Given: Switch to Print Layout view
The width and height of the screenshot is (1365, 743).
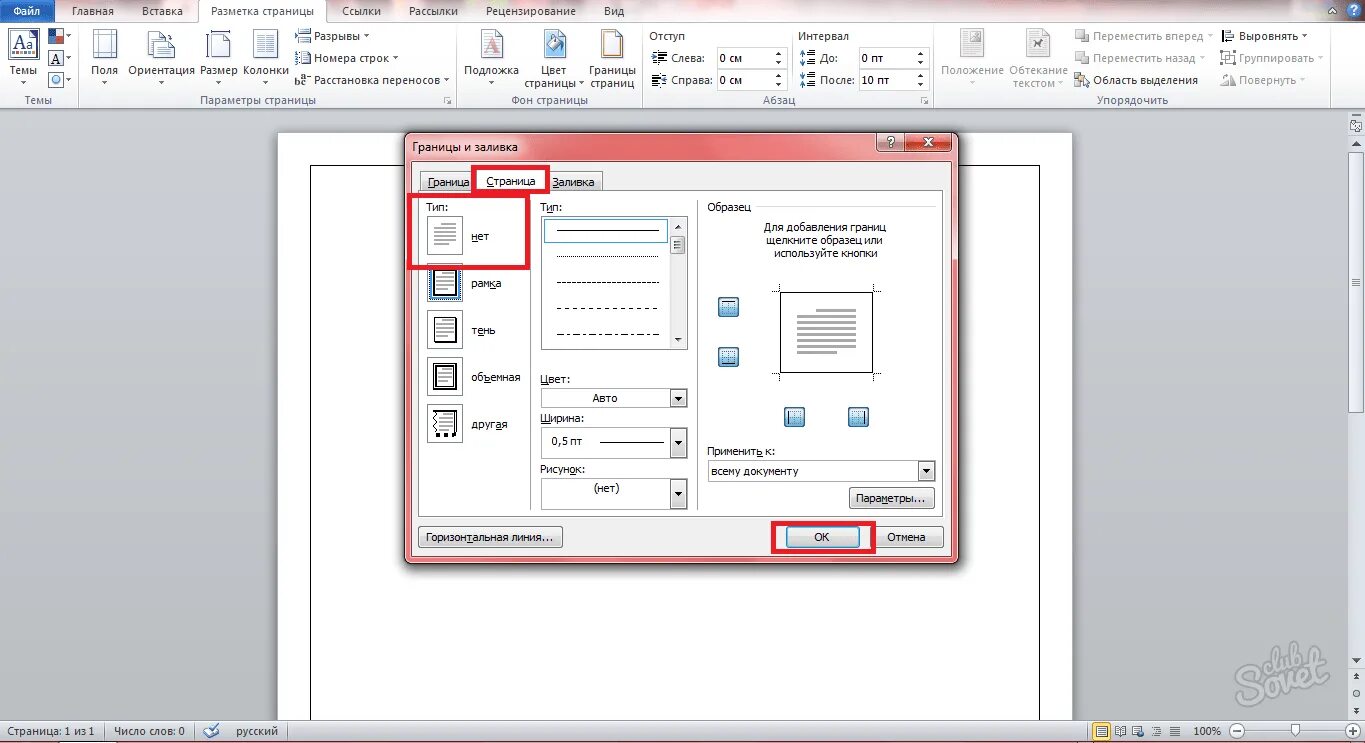Looking at the screenshot, I should (x=1101, y=731).
